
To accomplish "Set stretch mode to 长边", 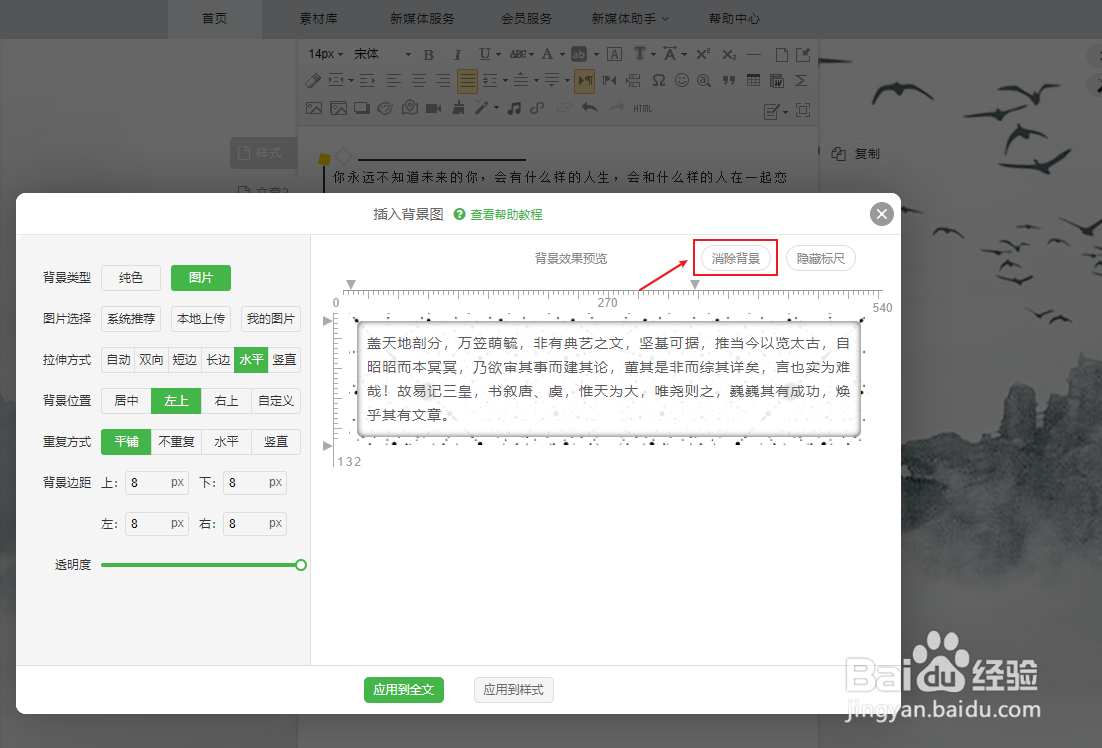I will pyautogui.click(x=218, y=360).
